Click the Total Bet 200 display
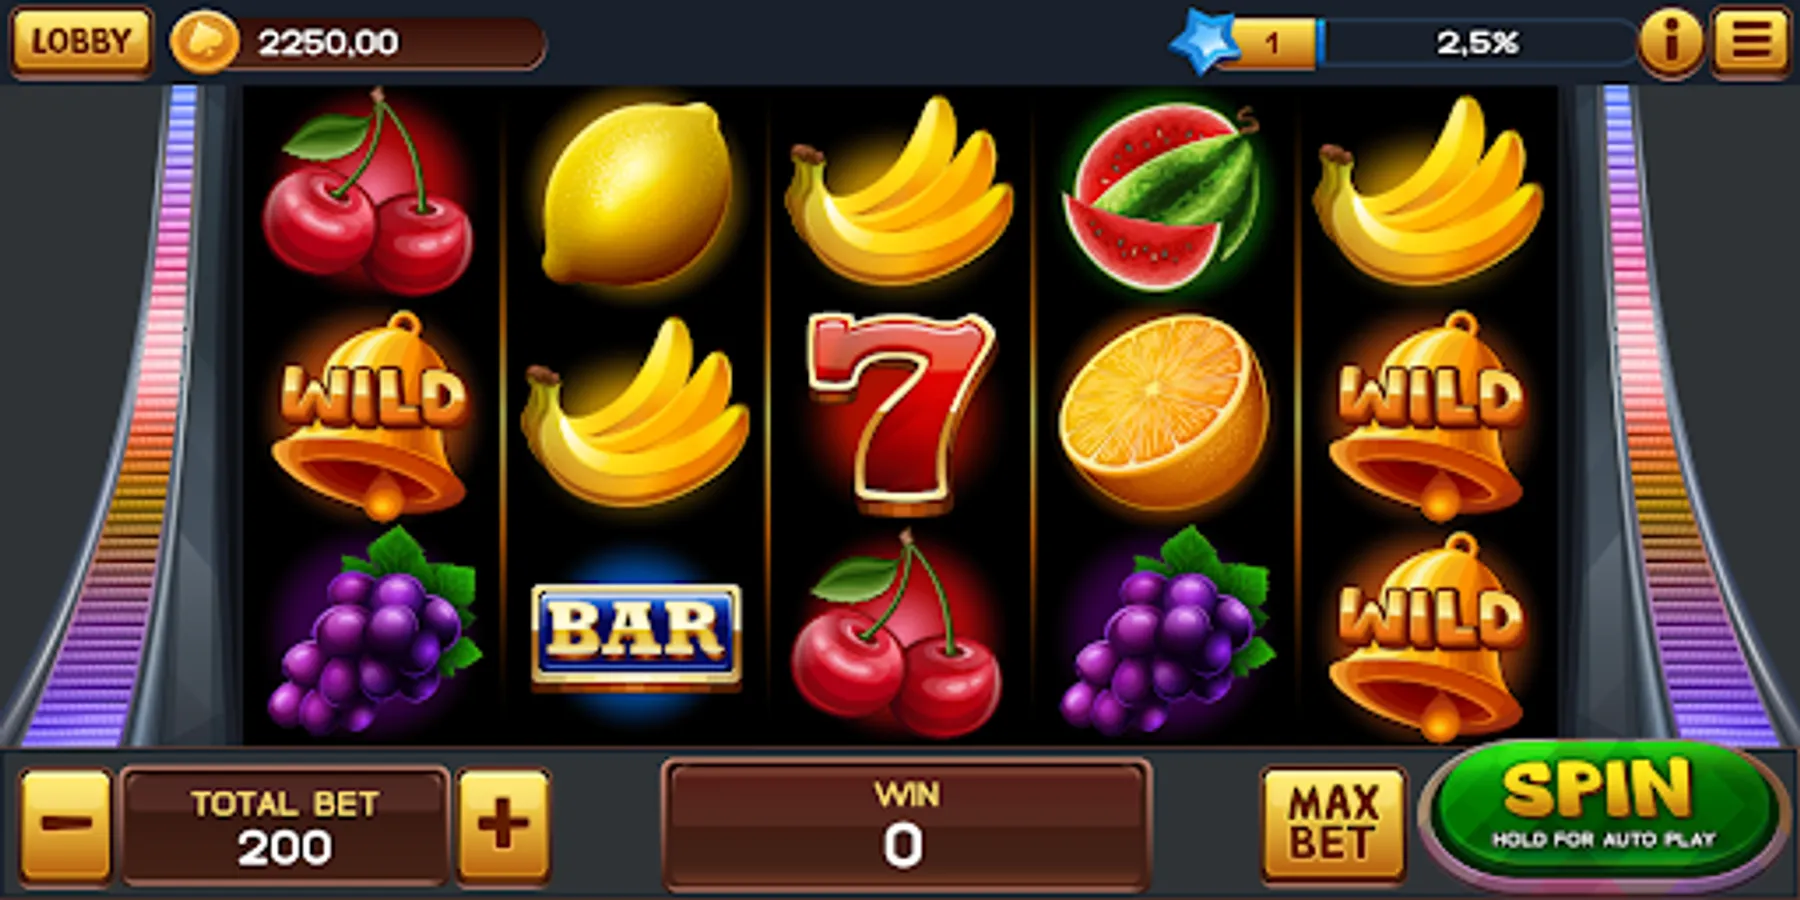 coord(284,826)
